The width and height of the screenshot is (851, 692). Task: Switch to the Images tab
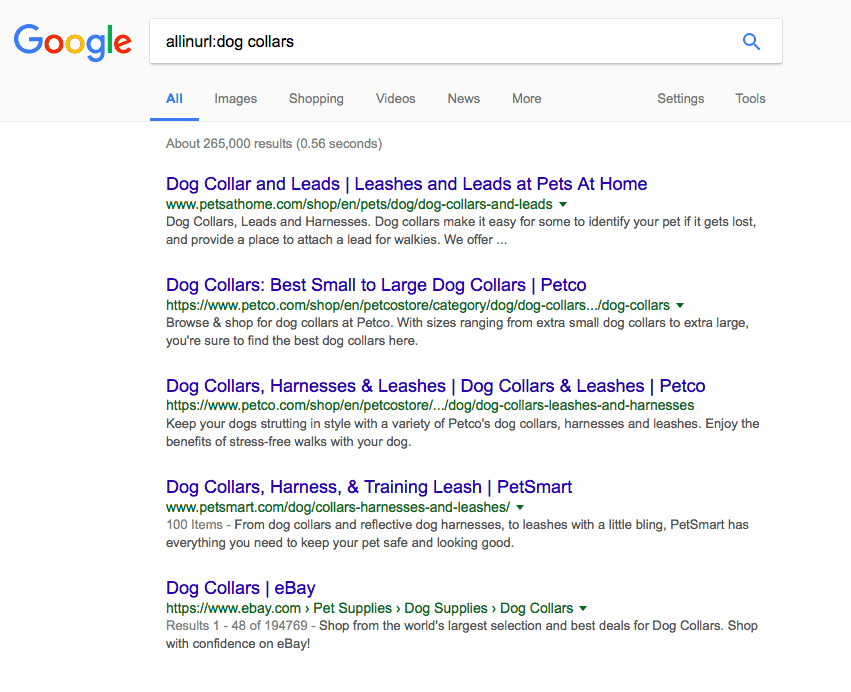click(235, 99)
